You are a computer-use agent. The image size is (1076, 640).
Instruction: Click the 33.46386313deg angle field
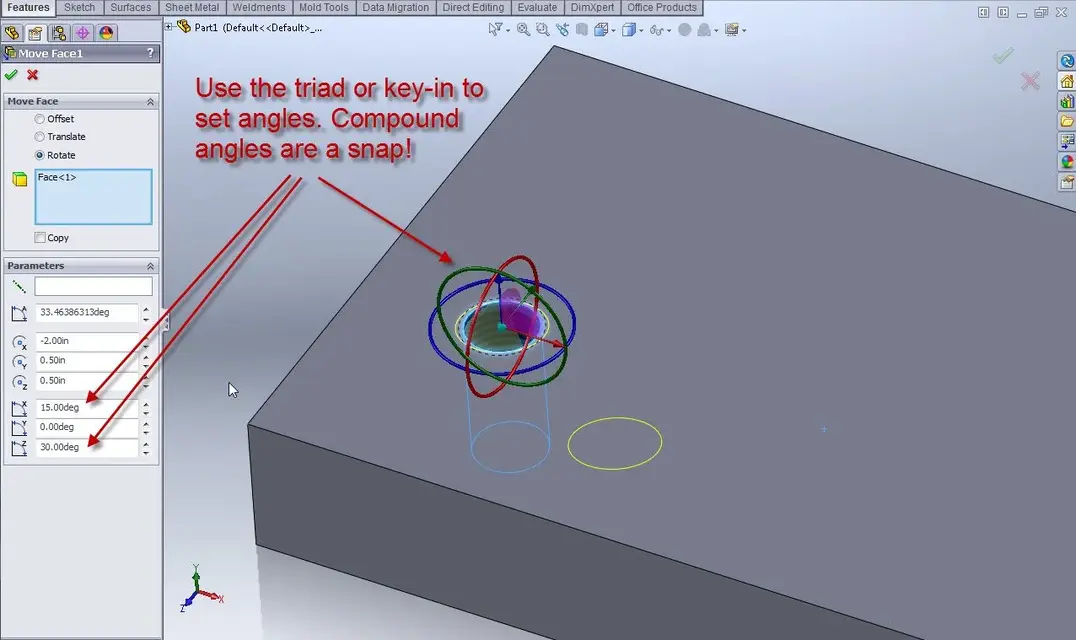click(x=87, y=313)
